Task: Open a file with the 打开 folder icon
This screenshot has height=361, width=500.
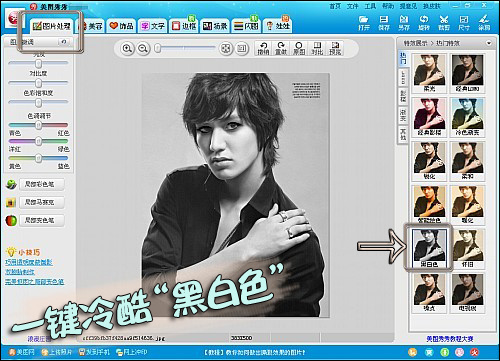Action: pos(364,23)
